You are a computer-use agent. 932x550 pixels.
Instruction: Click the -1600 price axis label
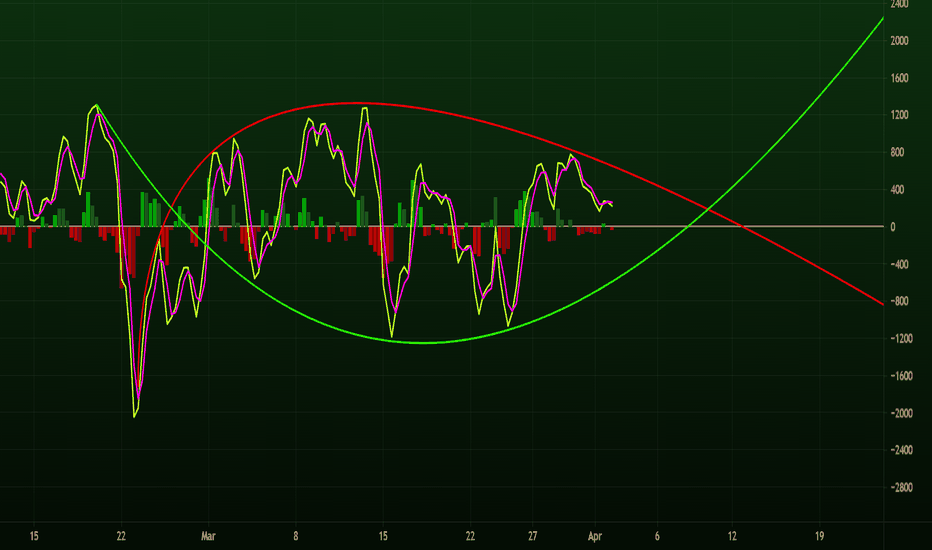pyautogui.click(x=901, y=376)
